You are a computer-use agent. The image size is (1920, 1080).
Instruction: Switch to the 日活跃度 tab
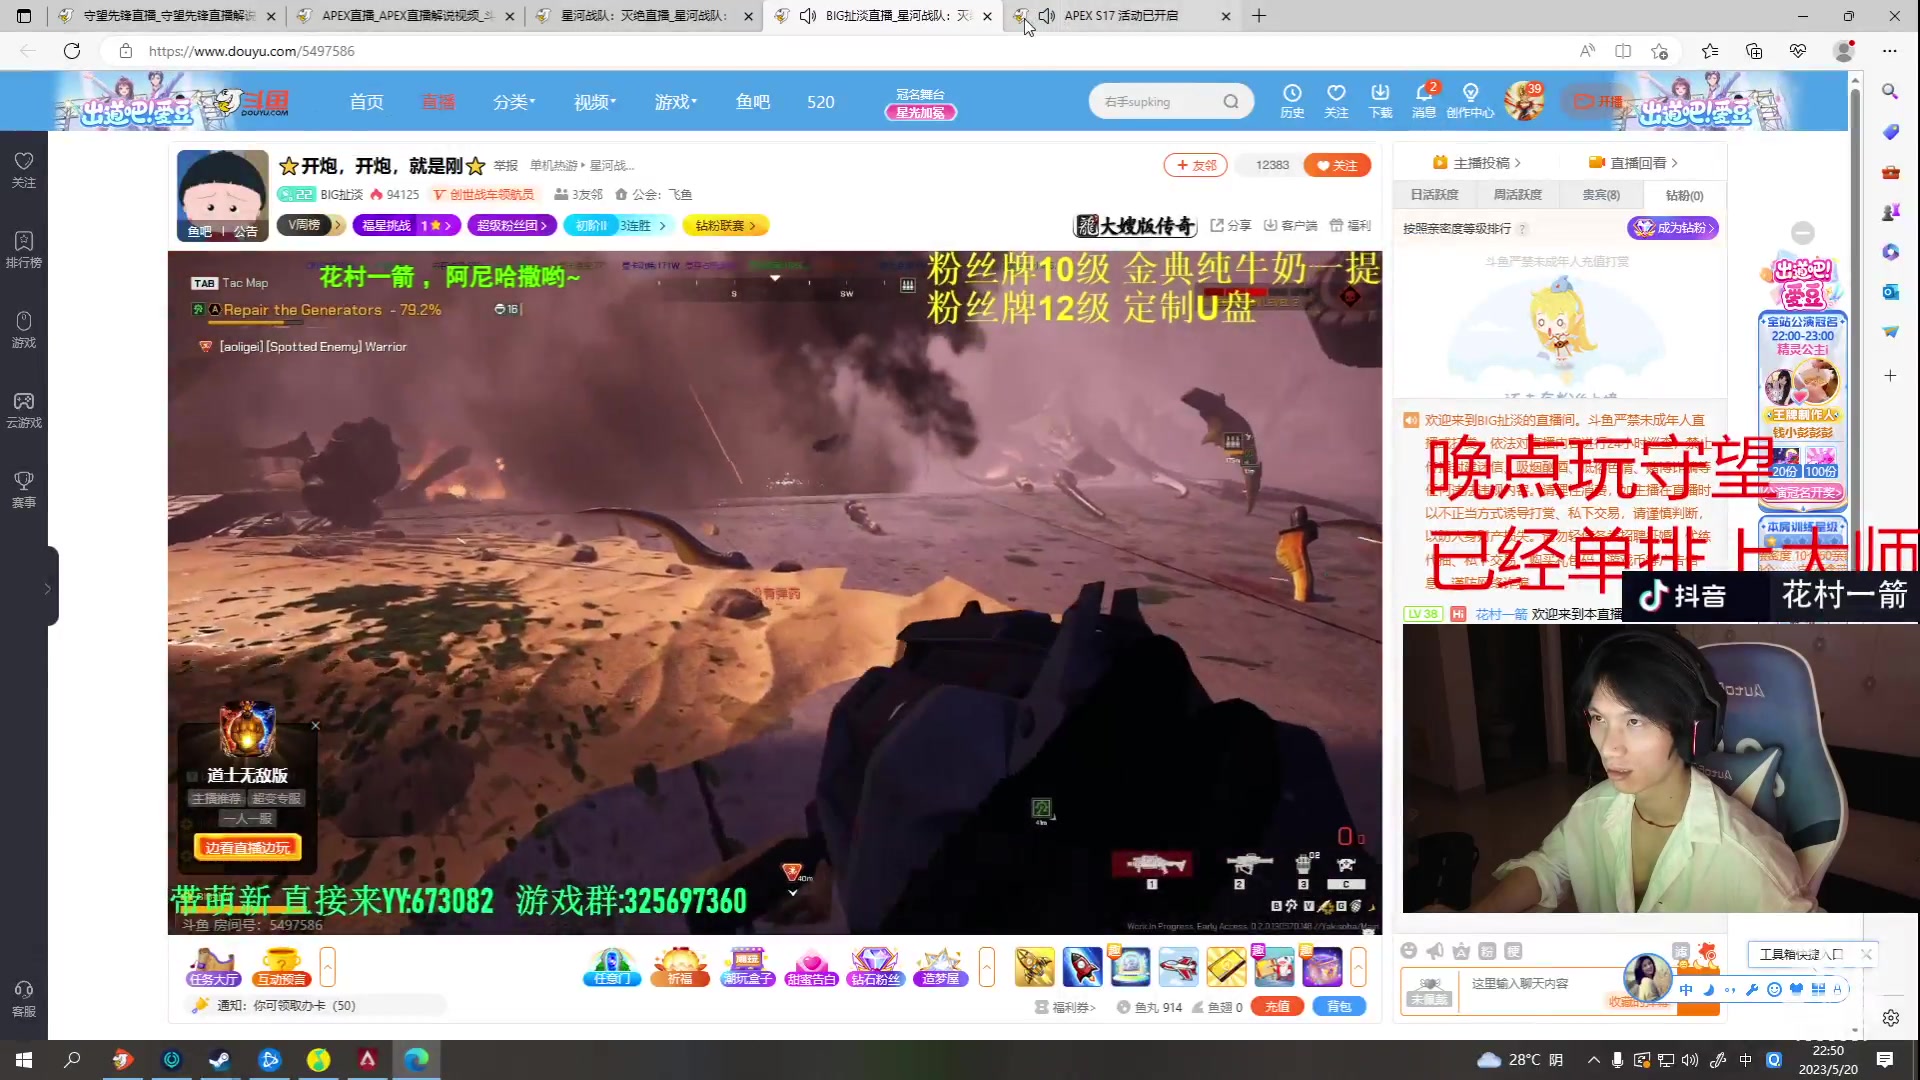[1434, 195]
